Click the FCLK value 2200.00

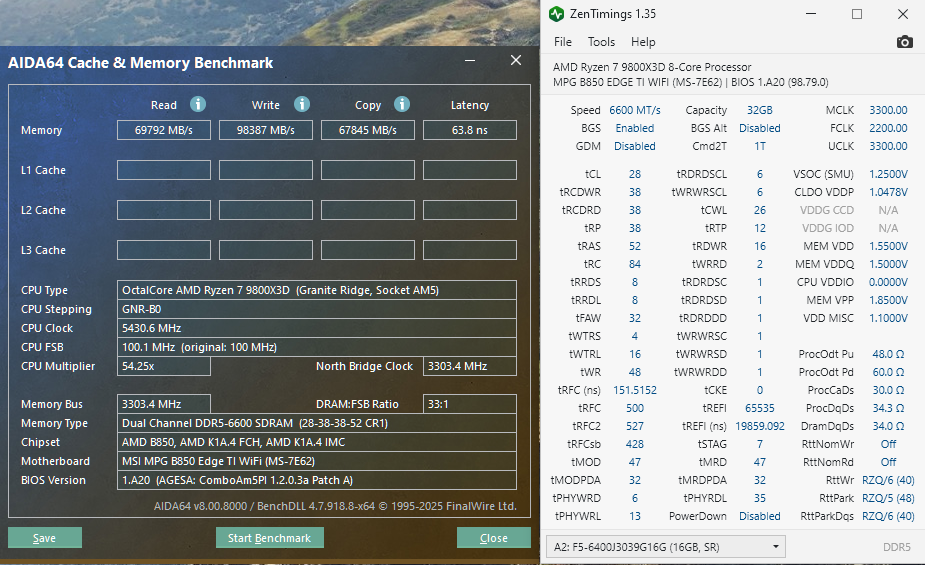888,128
